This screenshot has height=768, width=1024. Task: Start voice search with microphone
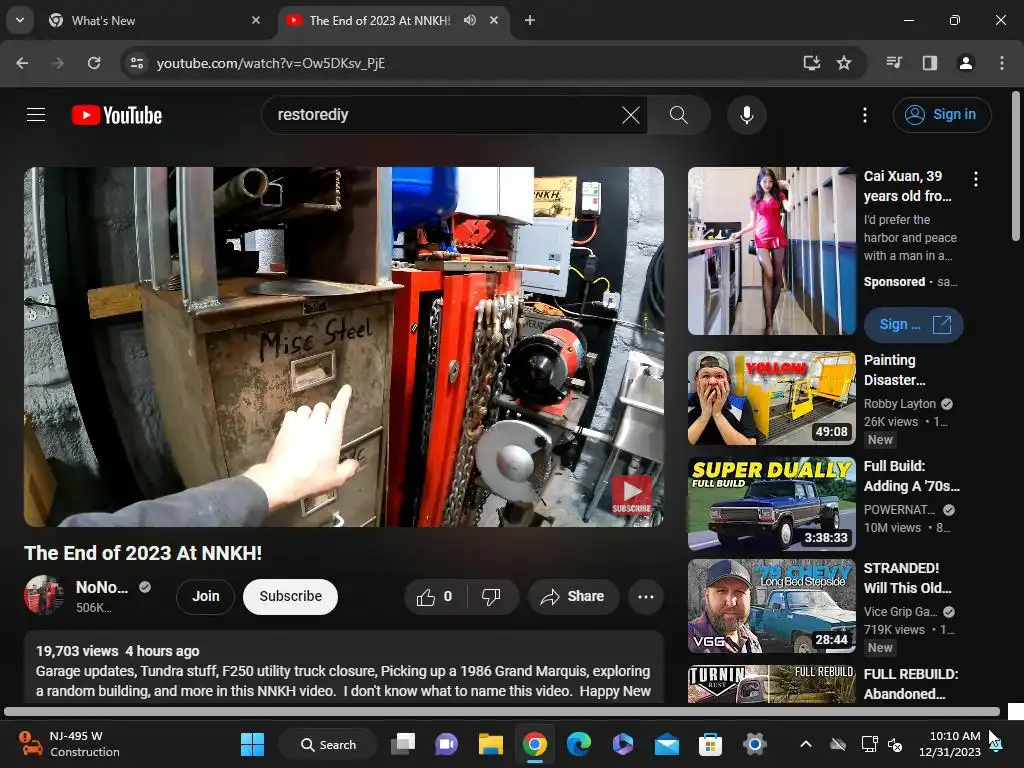(746, 115)
